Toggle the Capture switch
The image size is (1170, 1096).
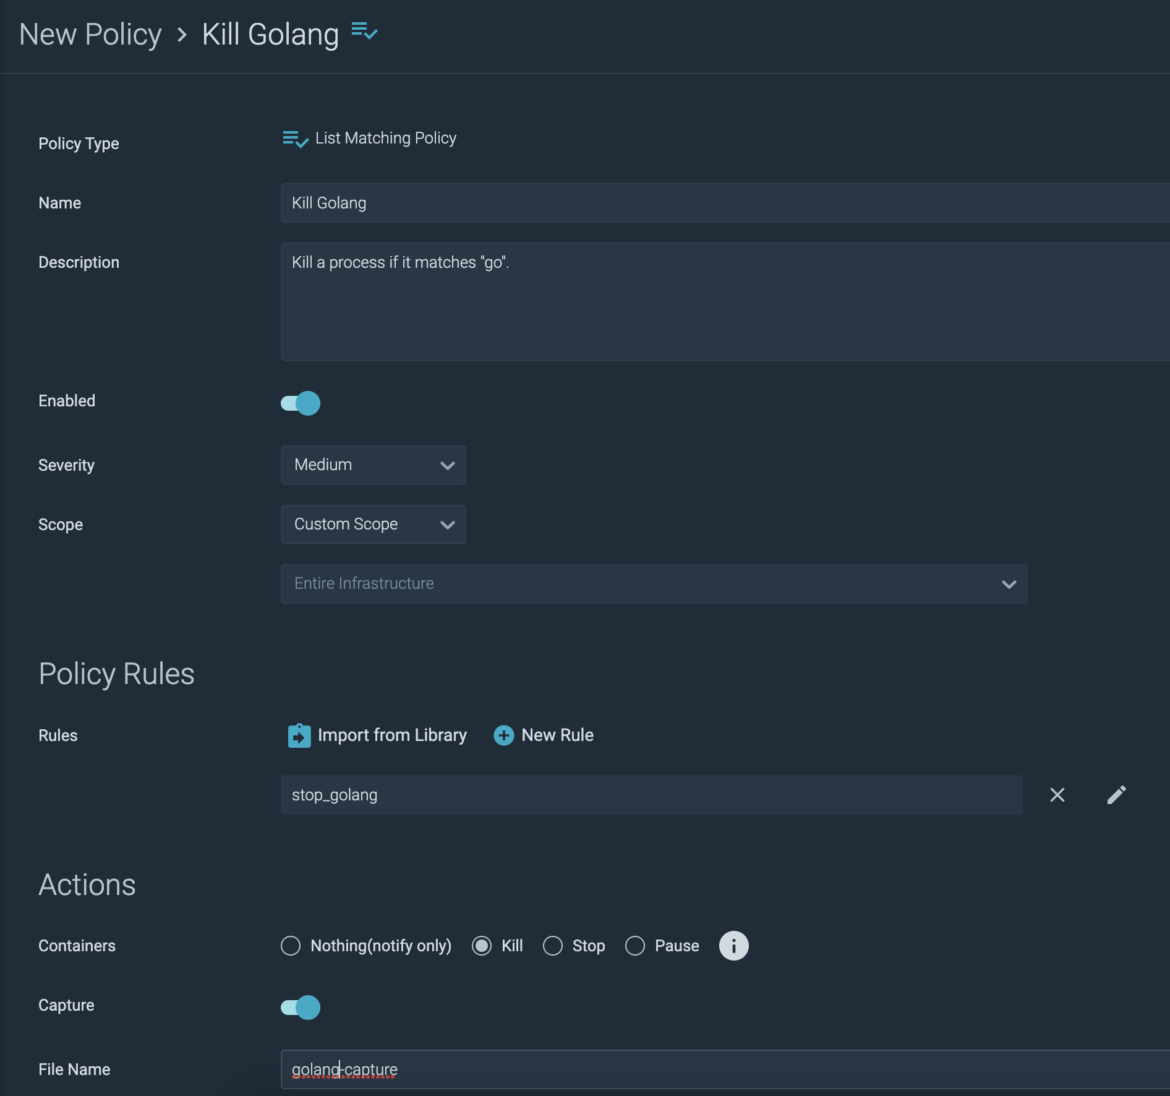[x=301, y=1007]
